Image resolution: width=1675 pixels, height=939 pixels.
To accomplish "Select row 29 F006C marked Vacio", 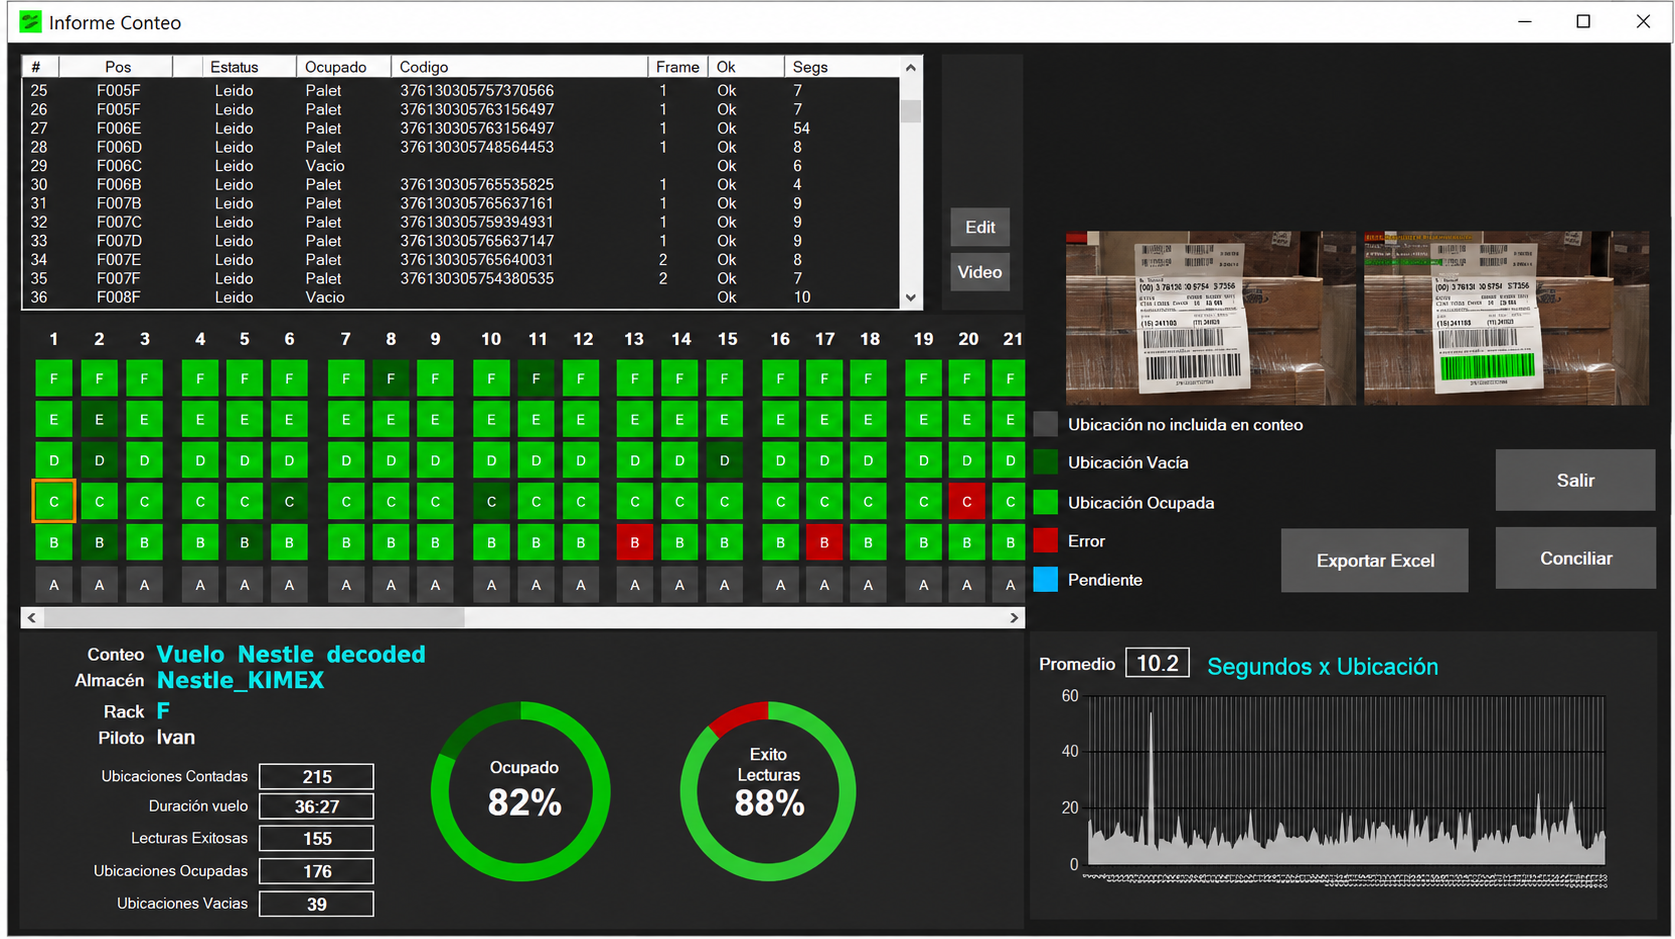I will pos(461,166).
